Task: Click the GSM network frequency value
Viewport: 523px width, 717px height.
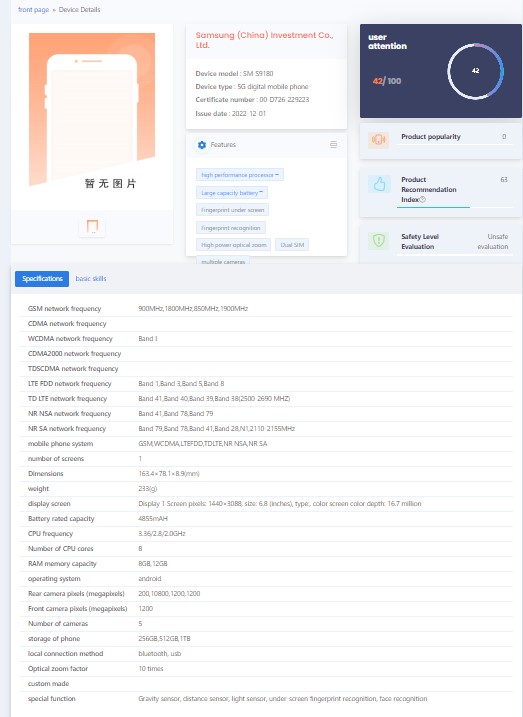Action: [x=193, y=309]
